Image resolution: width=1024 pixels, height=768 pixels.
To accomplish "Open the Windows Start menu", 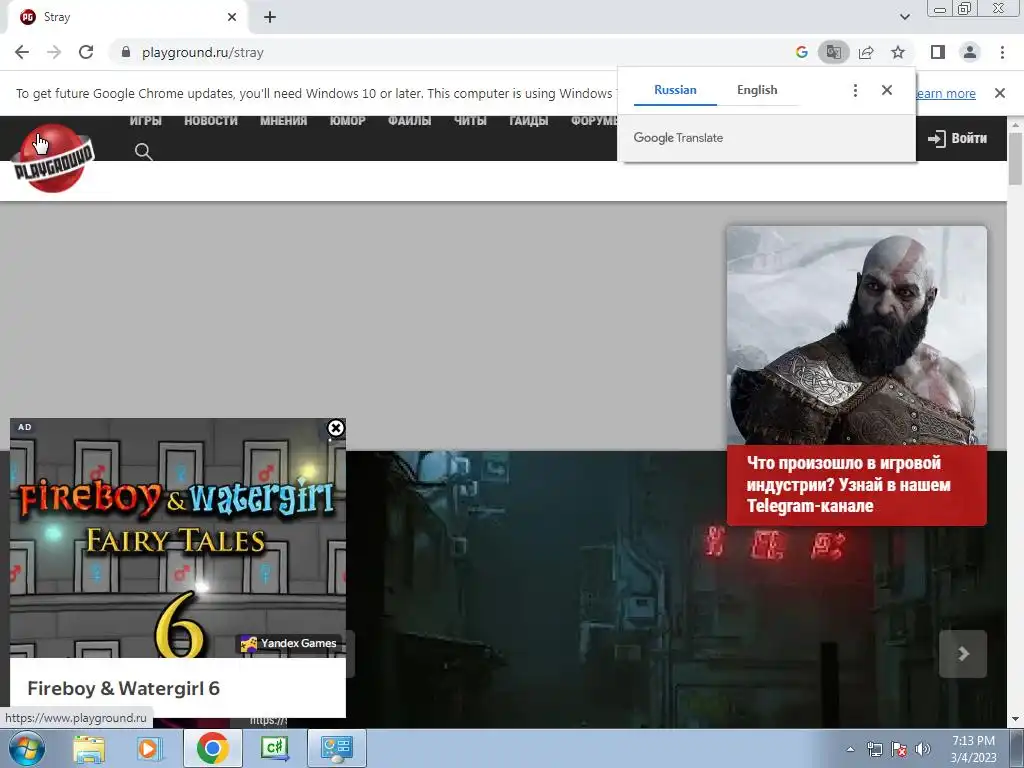I will (25, 748).
